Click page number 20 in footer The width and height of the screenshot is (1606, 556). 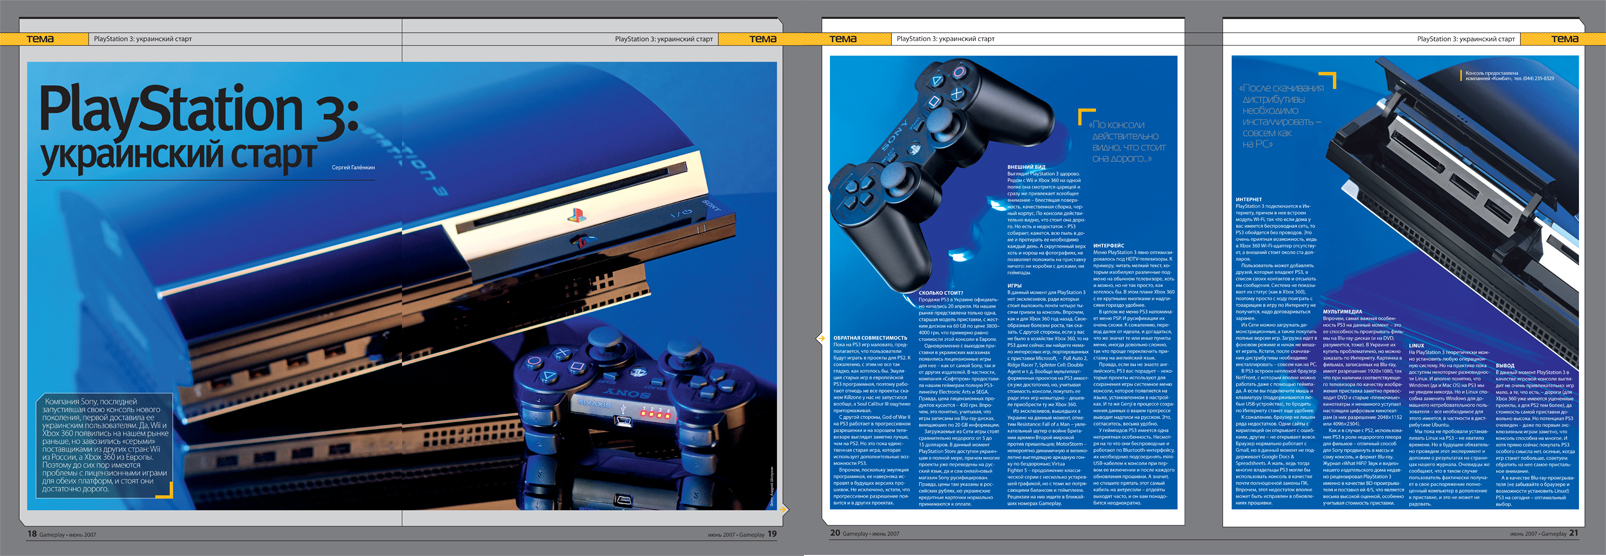(835, 533)
